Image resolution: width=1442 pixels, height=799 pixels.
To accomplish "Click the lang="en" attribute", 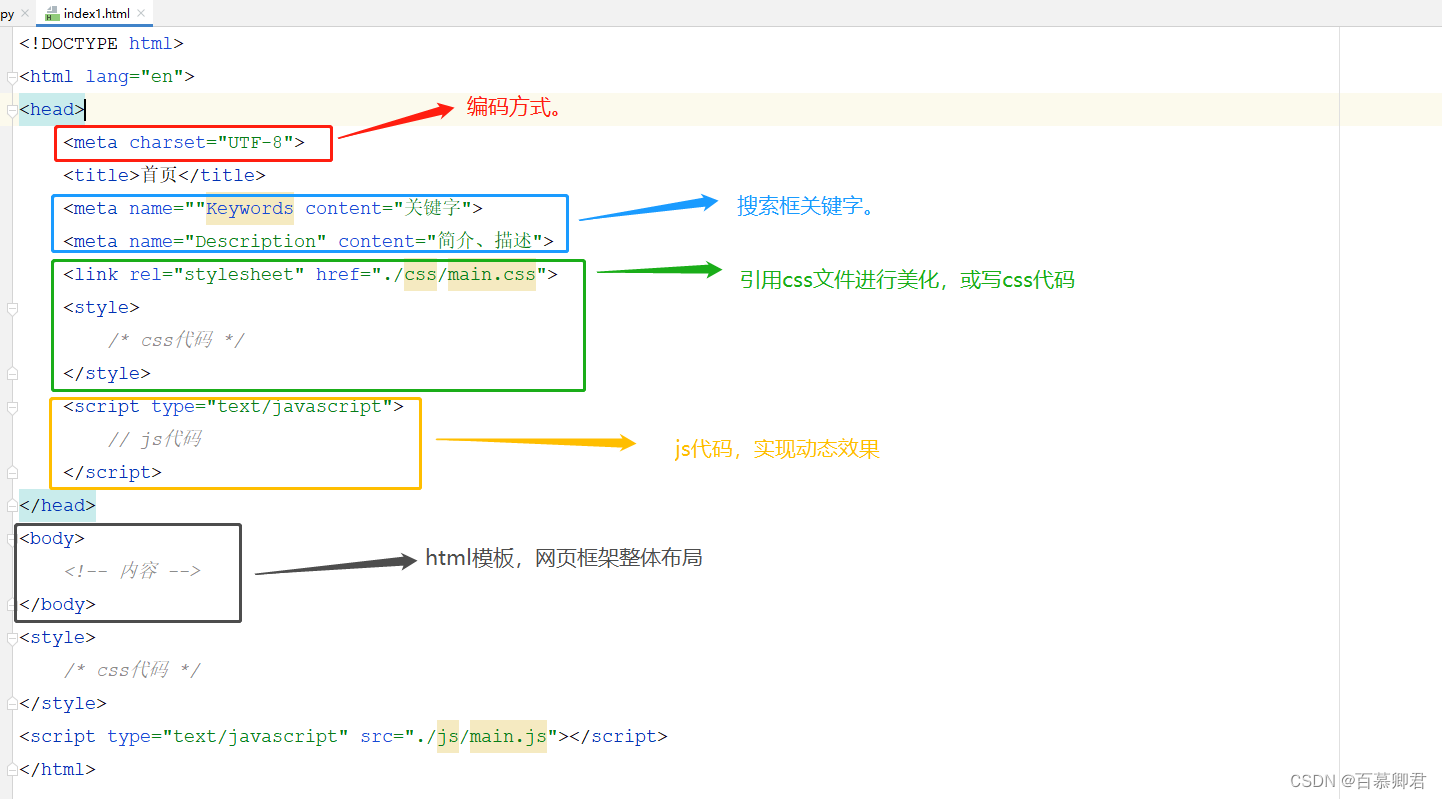I will (x=134, y=77).
